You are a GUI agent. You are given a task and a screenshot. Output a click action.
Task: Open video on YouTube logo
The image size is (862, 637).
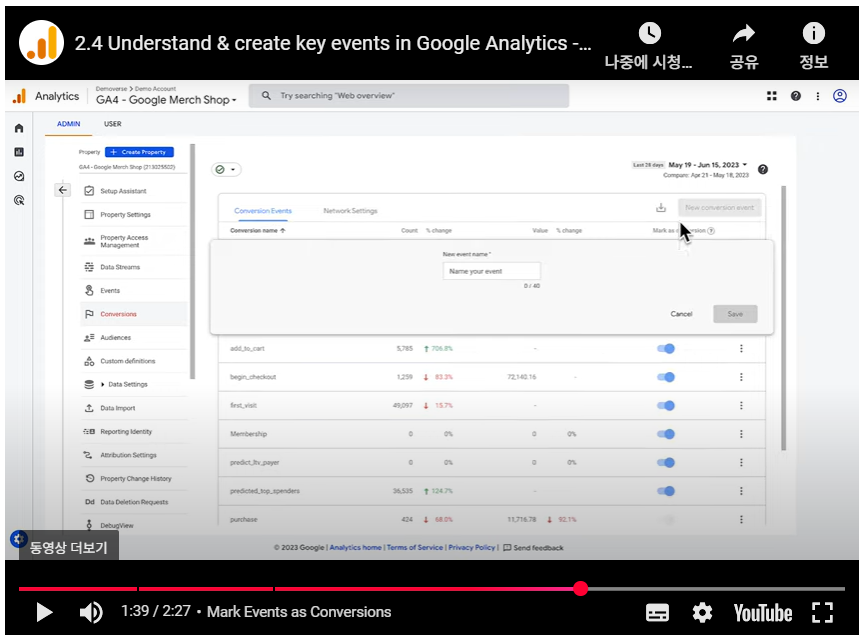coord(763,613)
